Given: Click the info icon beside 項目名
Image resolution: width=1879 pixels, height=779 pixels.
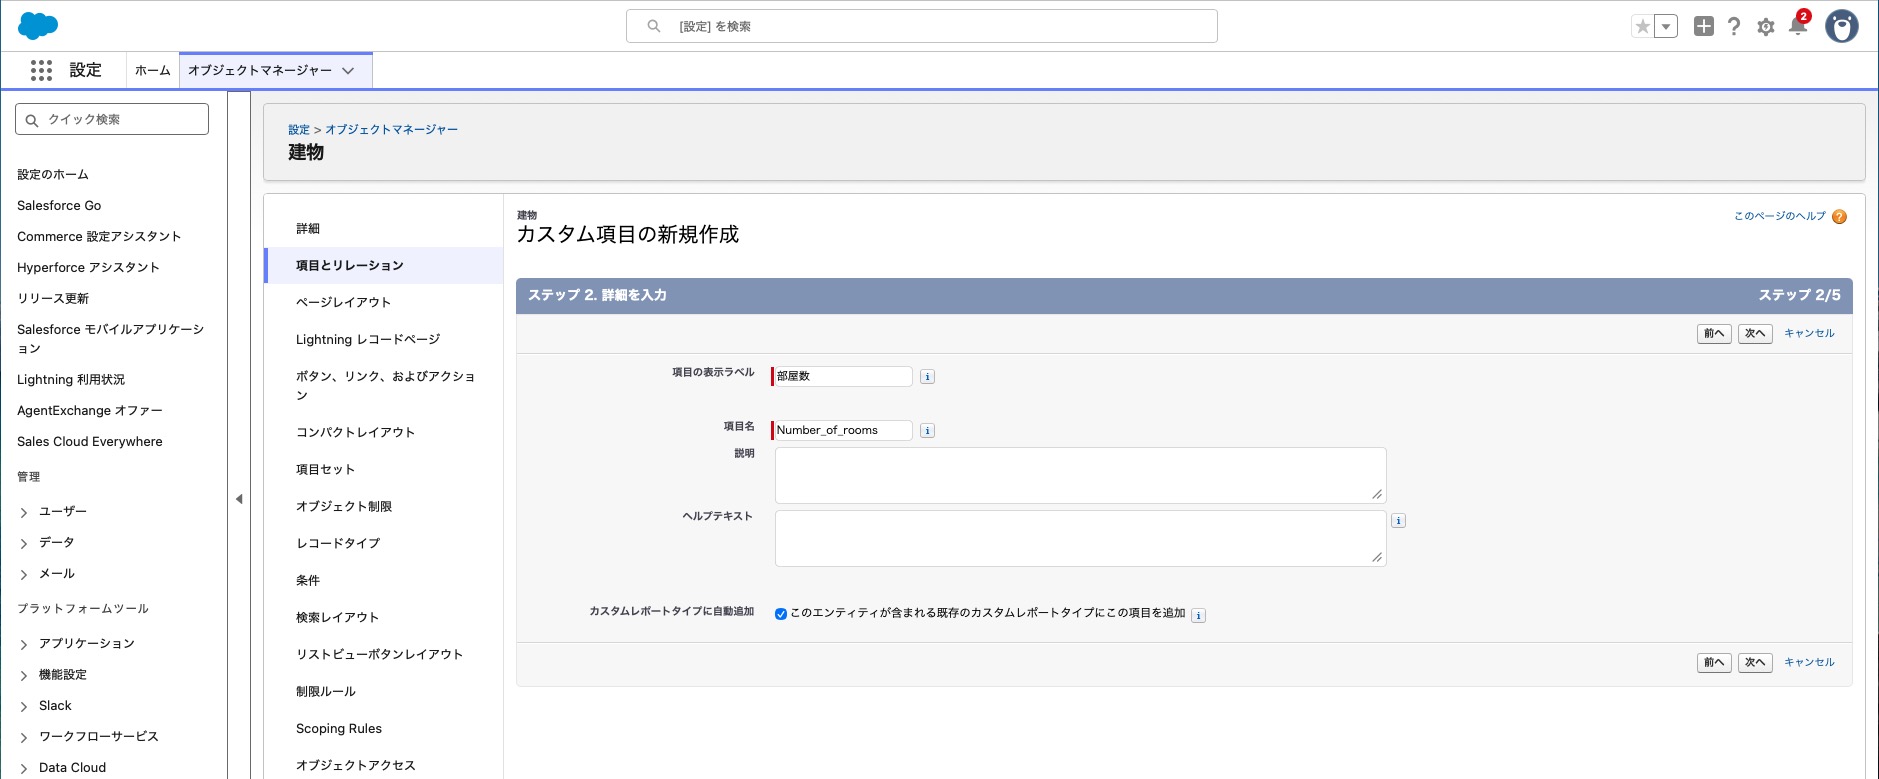Looking at the screenshot, I should [x=927, y=431].
